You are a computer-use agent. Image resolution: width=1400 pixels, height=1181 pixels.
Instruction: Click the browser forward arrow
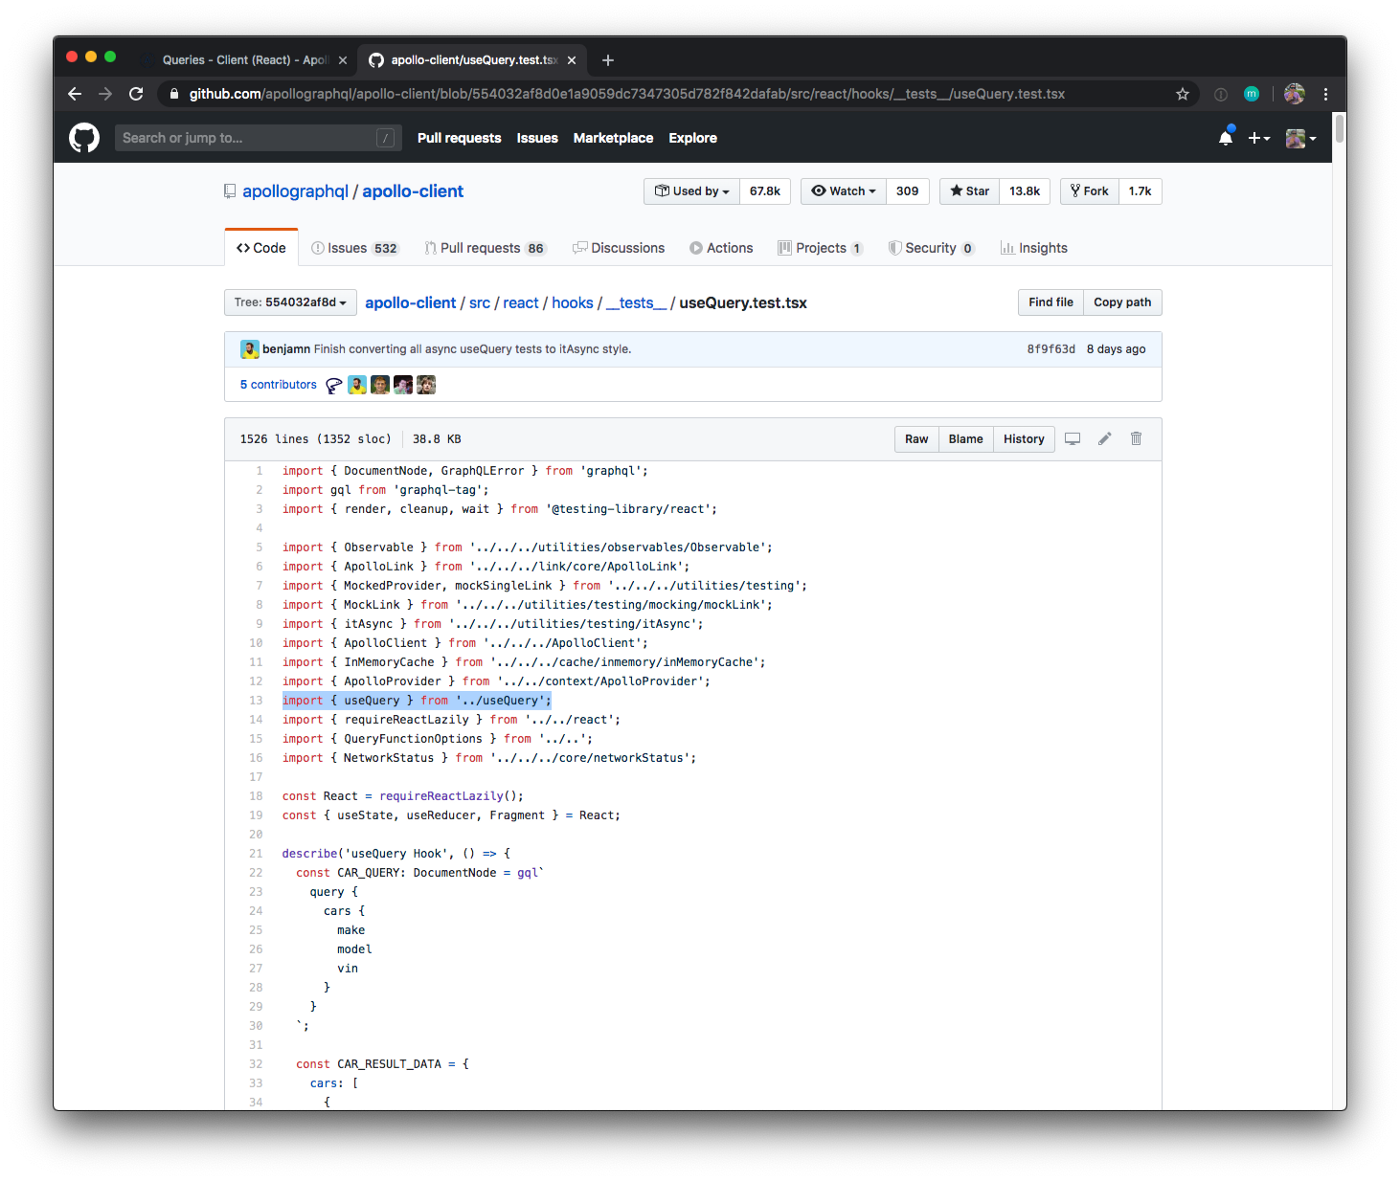click(x=105, y=94)
